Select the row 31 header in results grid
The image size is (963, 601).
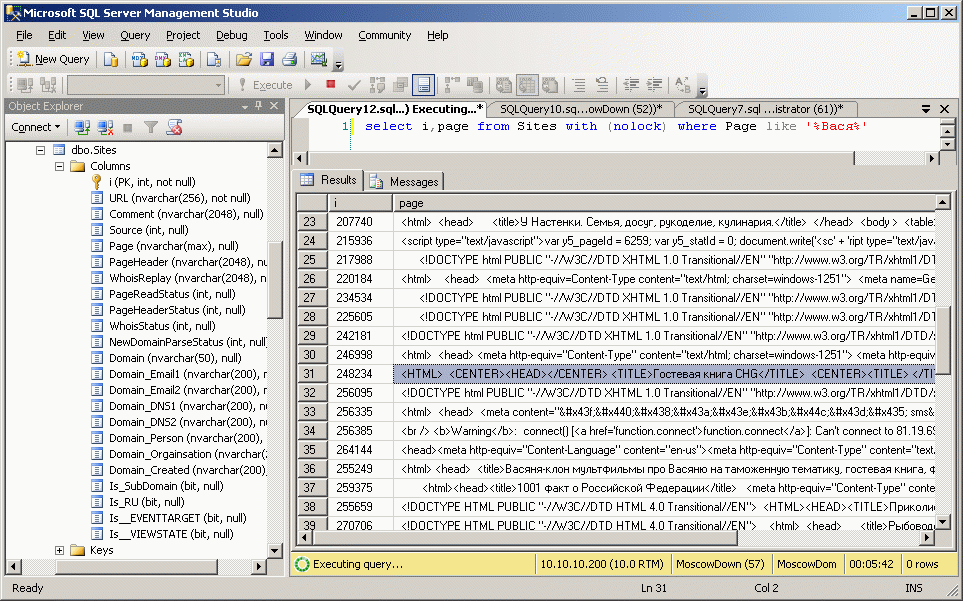point(313,374)
